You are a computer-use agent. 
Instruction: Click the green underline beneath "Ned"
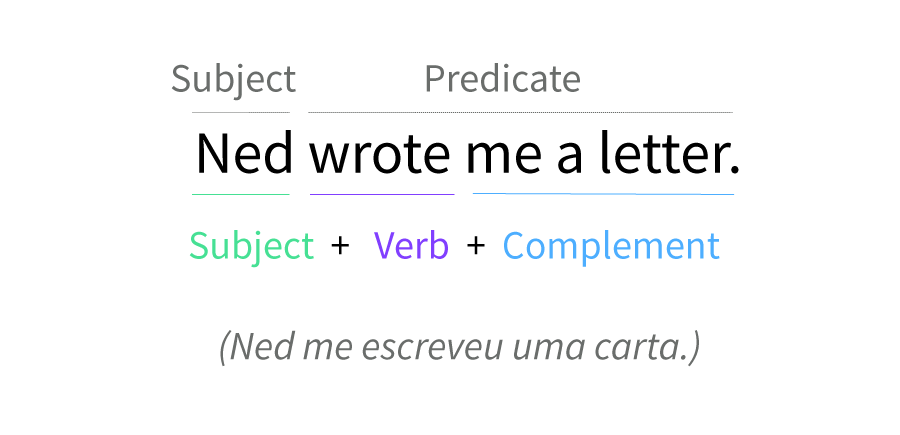click(241, 194)
